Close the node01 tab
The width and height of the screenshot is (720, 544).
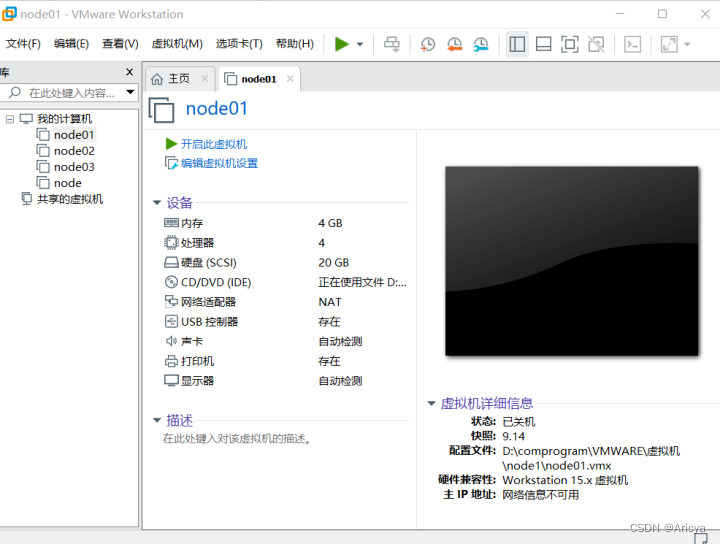click(x=290, y=79)
